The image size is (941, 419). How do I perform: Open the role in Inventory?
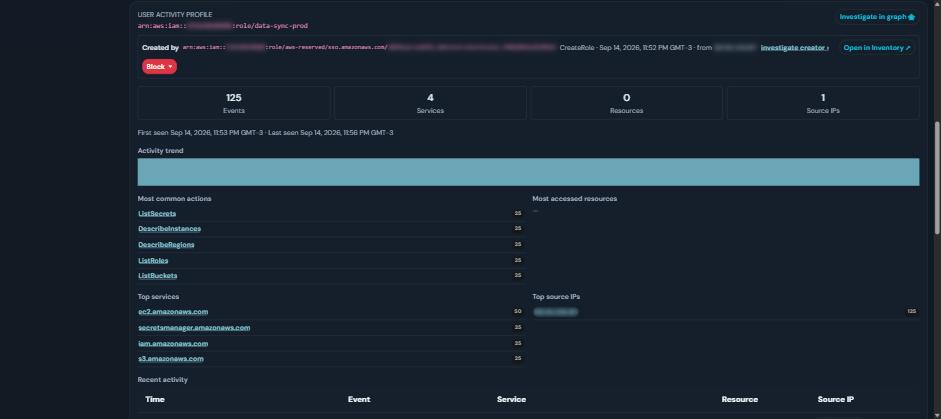point(876,47)
